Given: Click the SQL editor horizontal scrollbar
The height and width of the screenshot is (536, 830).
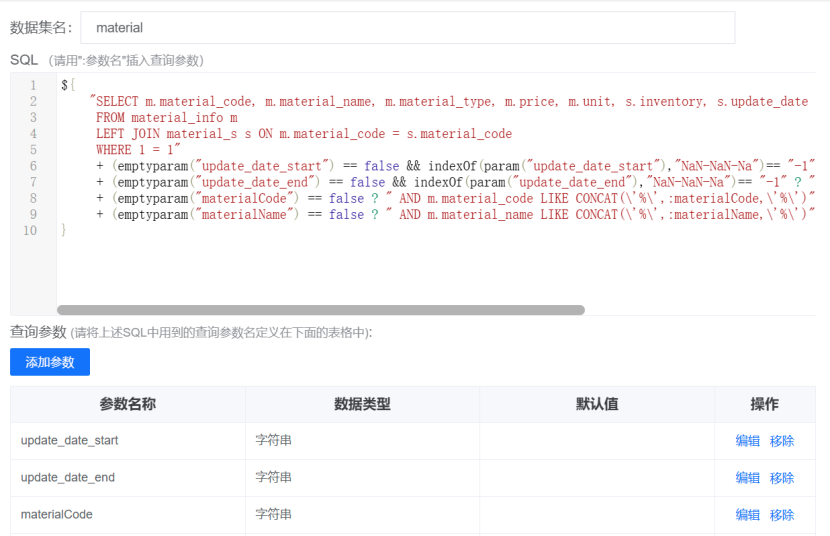Looking at the screenshot, I should click(321, 310).
